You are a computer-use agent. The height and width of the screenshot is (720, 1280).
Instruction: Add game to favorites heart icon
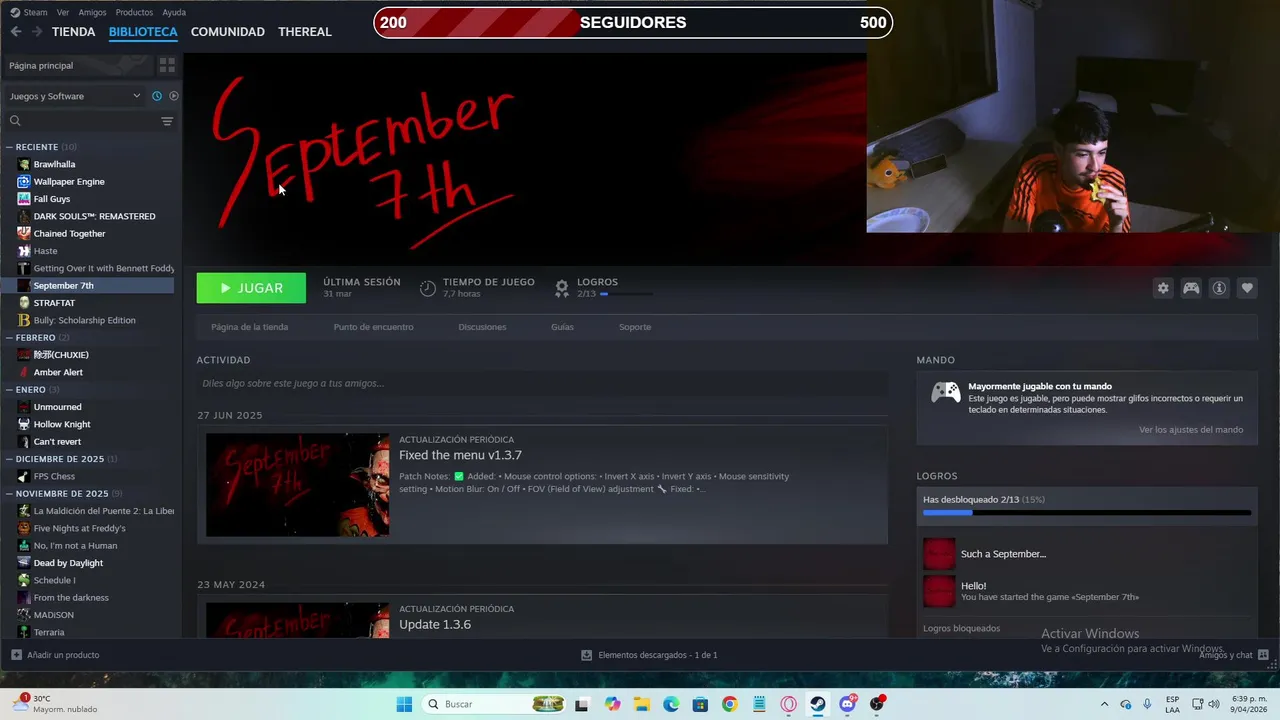coord(1247,288)
